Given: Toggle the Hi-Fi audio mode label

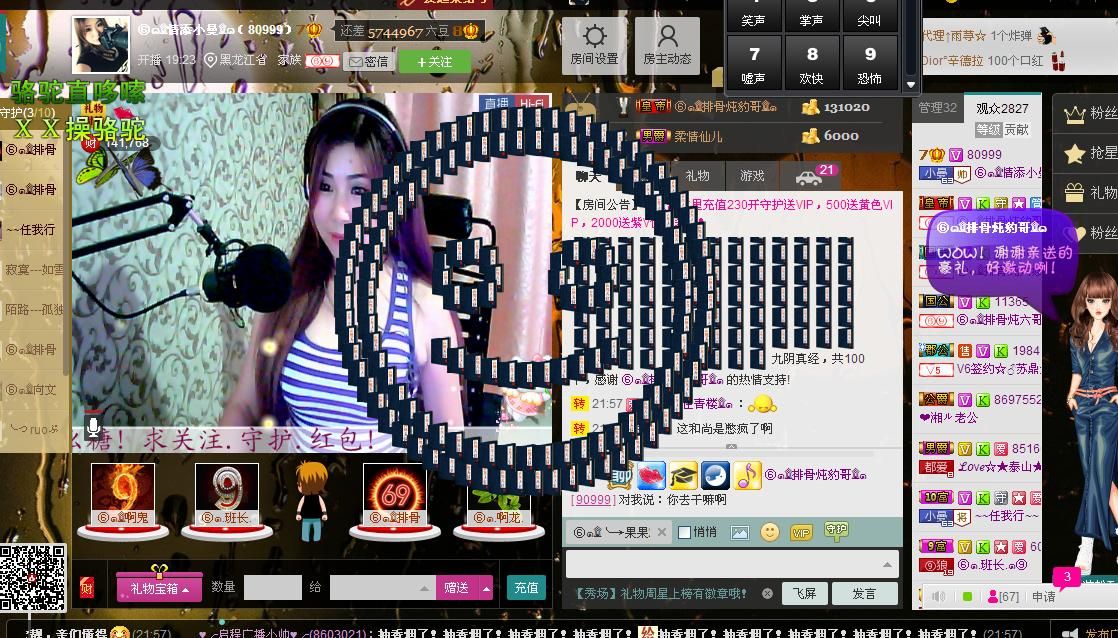Looking at the screenshot, I should [532, 104].
